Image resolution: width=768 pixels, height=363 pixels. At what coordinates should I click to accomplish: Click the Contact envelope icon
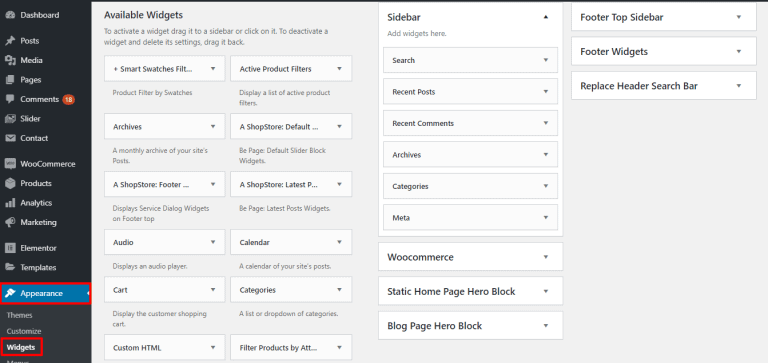point(10,138)
